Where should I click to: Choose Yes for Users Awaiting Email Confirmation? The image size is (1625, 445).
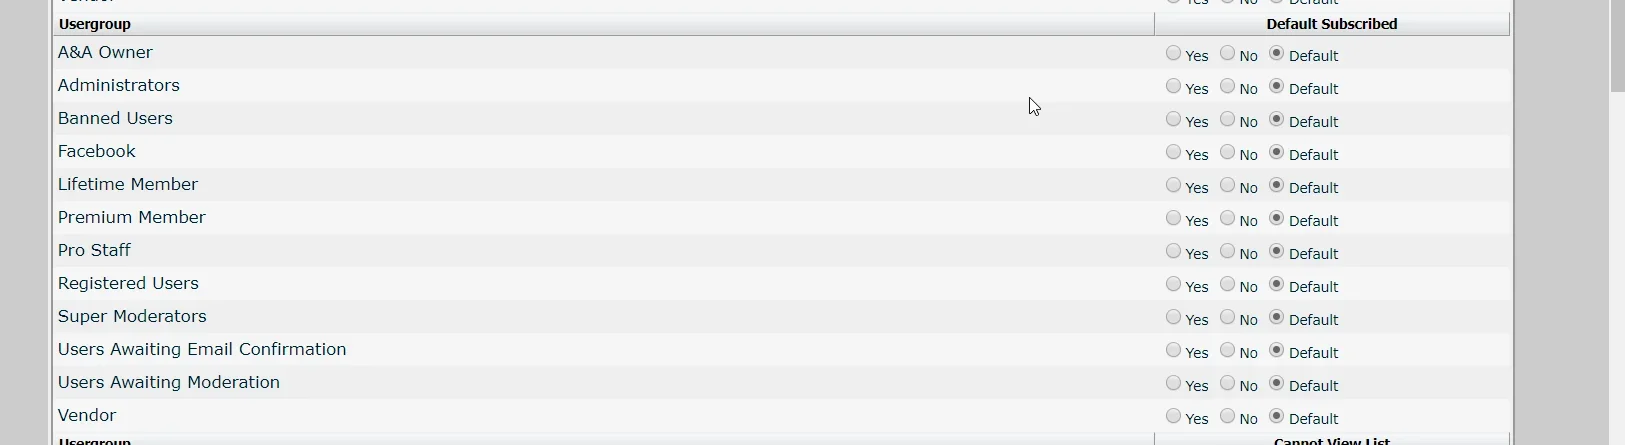[1174, 350]
